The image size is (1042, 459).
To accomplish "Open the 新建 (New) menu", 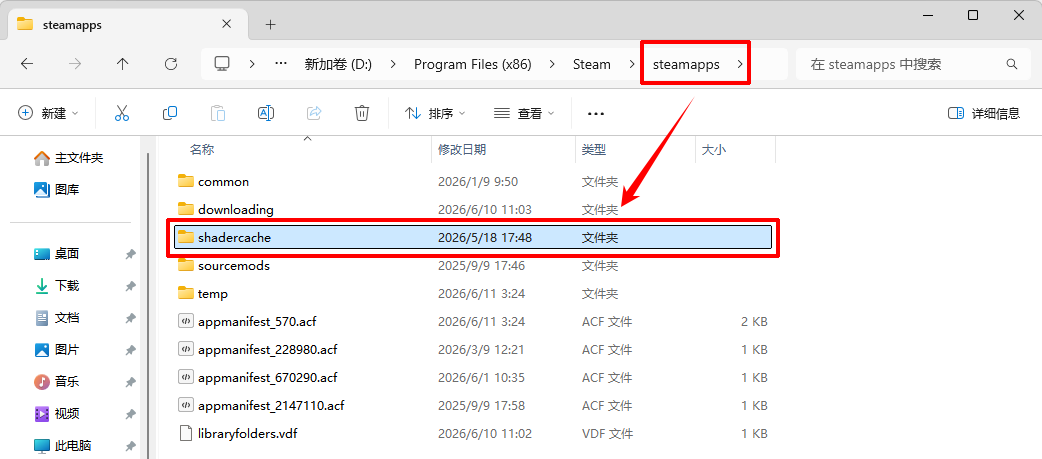I will (x=48, y=114).
